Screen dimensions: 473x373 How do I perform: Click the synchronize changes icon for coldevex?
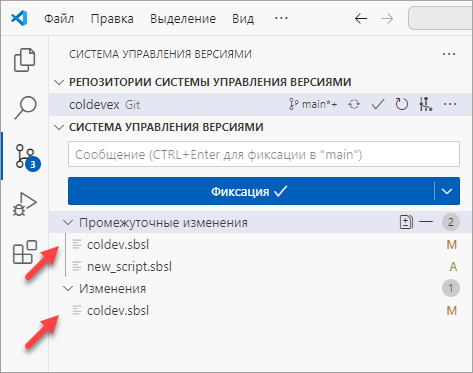click(354, 105)
